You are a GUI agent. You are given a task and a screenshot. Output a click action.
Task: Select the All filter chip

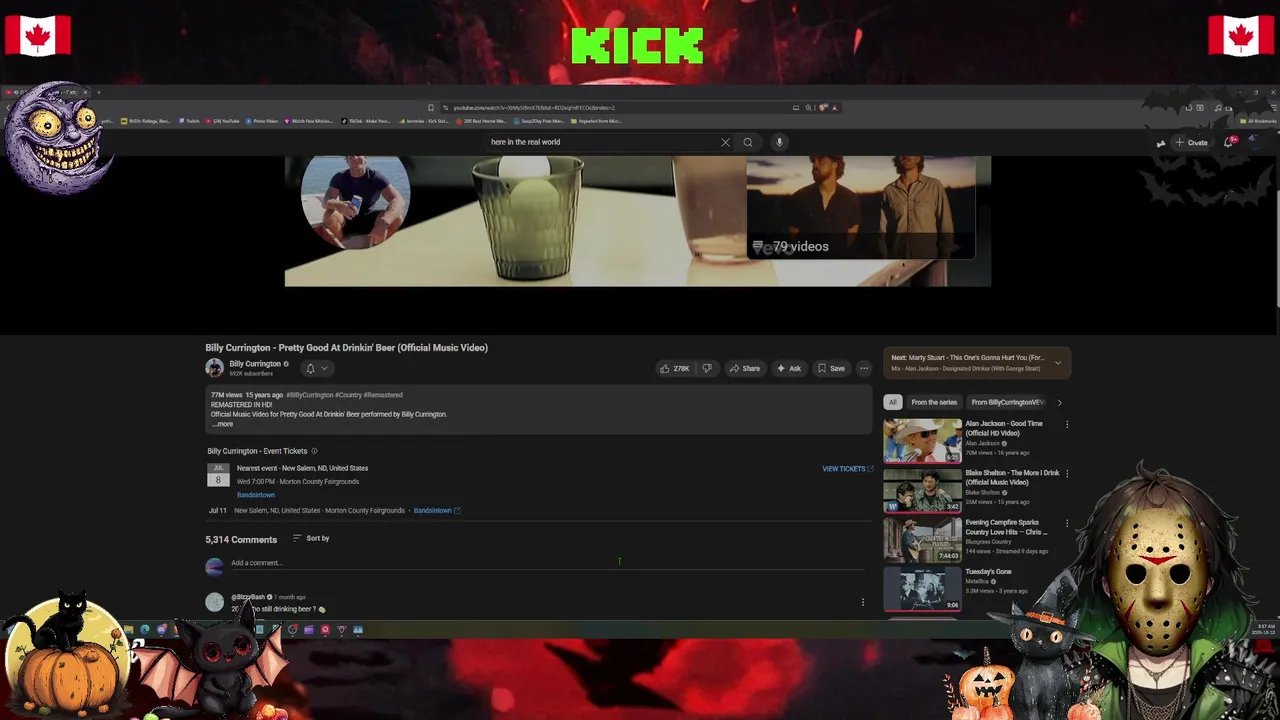893,402
